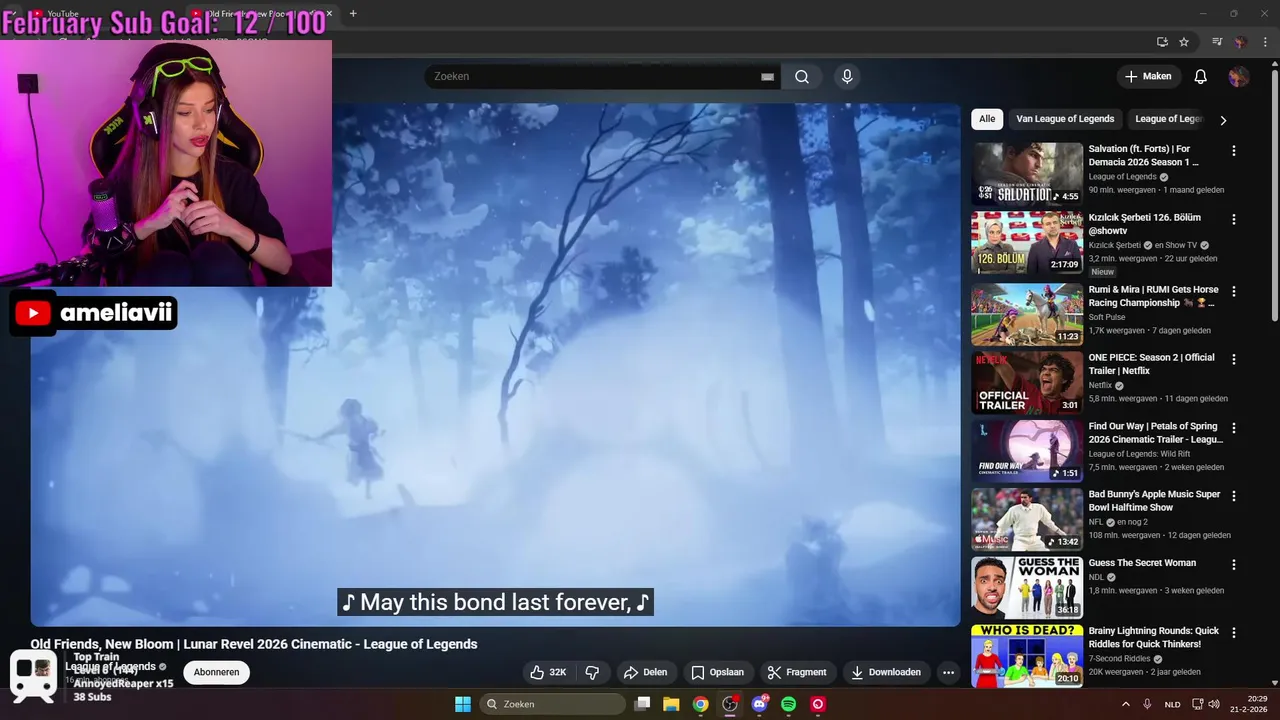Open Chrome media controls icon
The image size is (1280, 720).
1217,42
